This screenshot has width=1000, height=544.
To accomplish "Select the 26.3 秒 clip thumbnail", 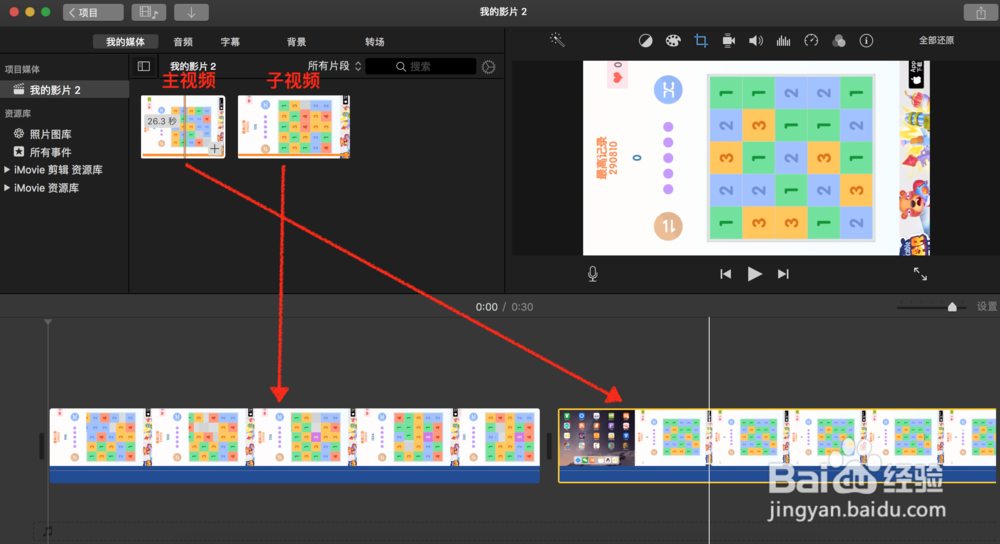I will pos(183,126).
